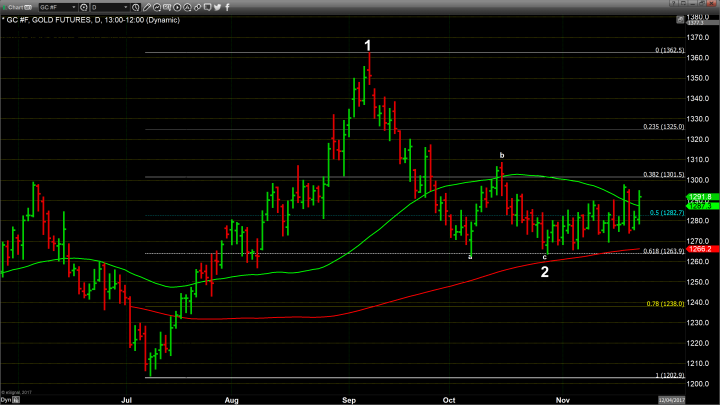Share chart via the Twitter bird icon
720x405 pixels.
(x=218, y=7)
